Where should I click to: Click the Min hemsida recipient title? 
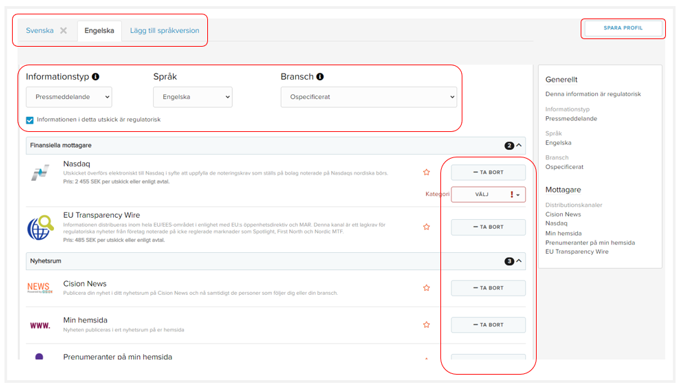(85, 320)
